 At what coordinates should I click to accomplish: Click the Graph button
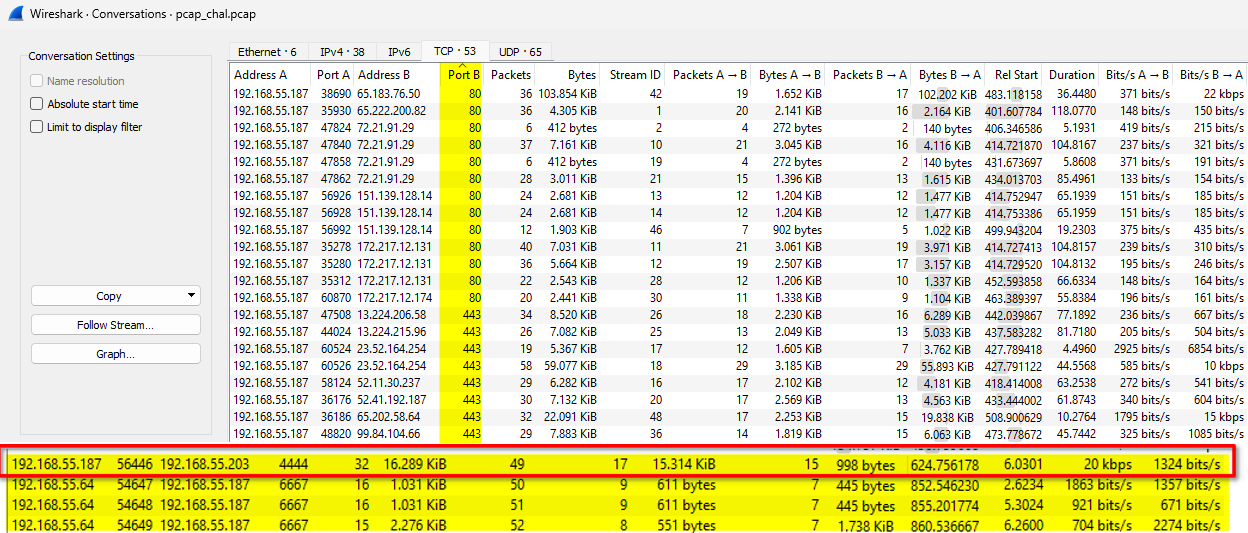point(116,354)
